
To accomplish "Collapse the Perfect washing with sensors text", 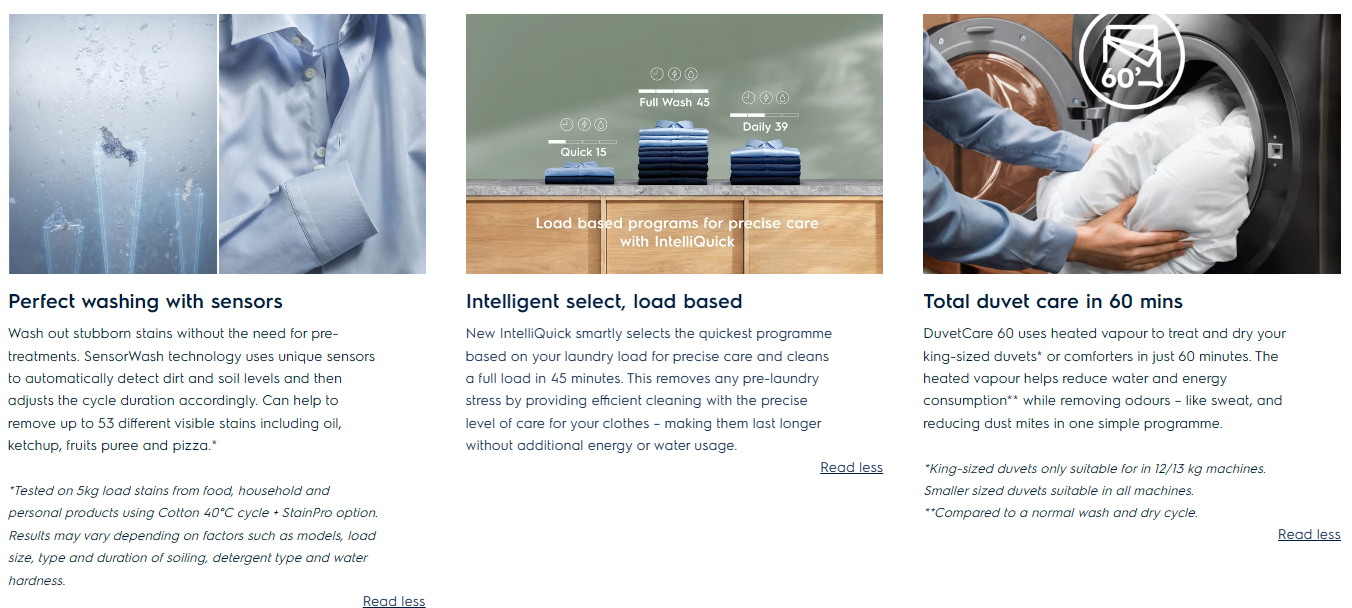I will [393, 601].
